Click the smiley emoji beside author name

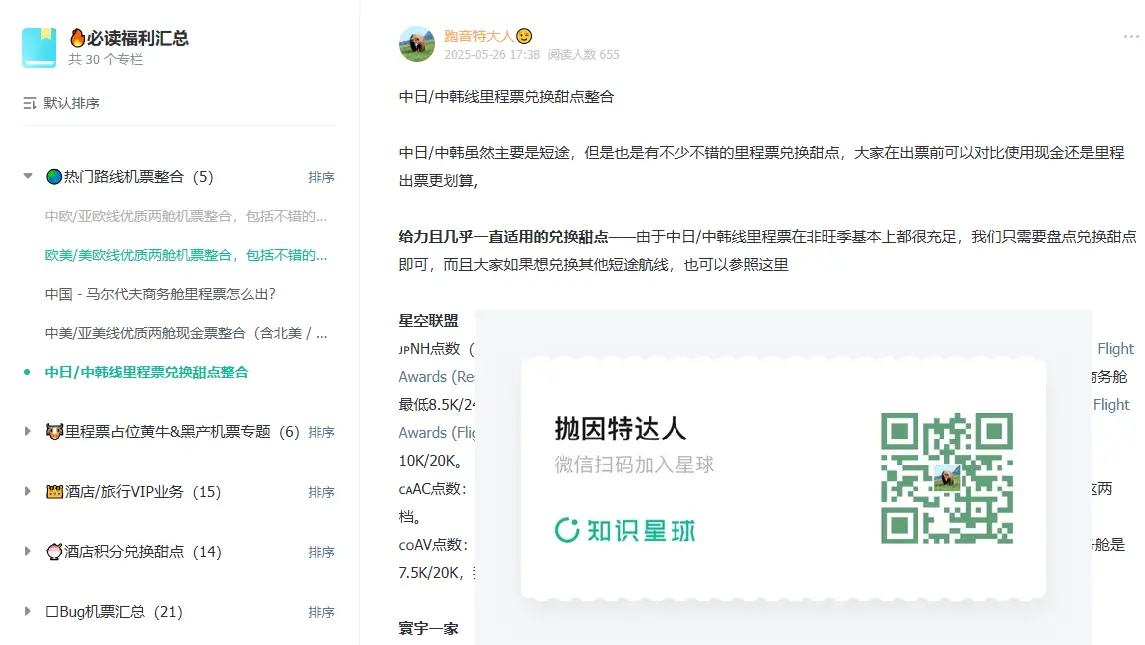click(x=524, y=36)
